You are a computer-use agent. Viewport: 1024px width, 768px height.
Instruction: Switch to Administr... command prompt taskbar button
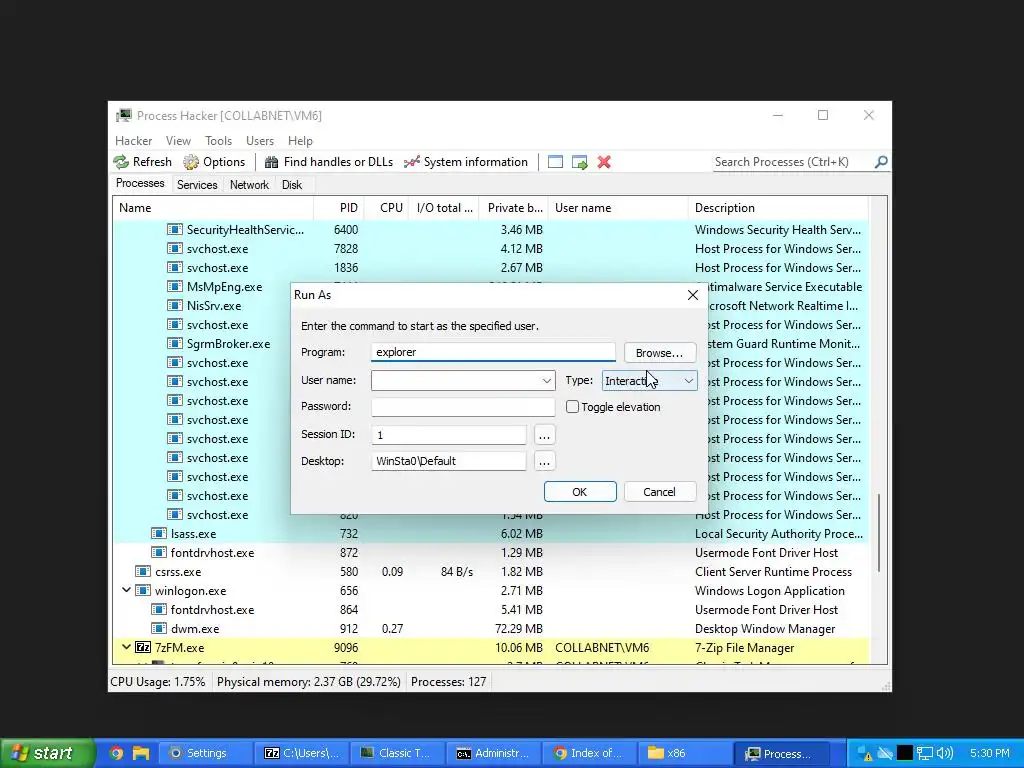[x=492, y=753]
